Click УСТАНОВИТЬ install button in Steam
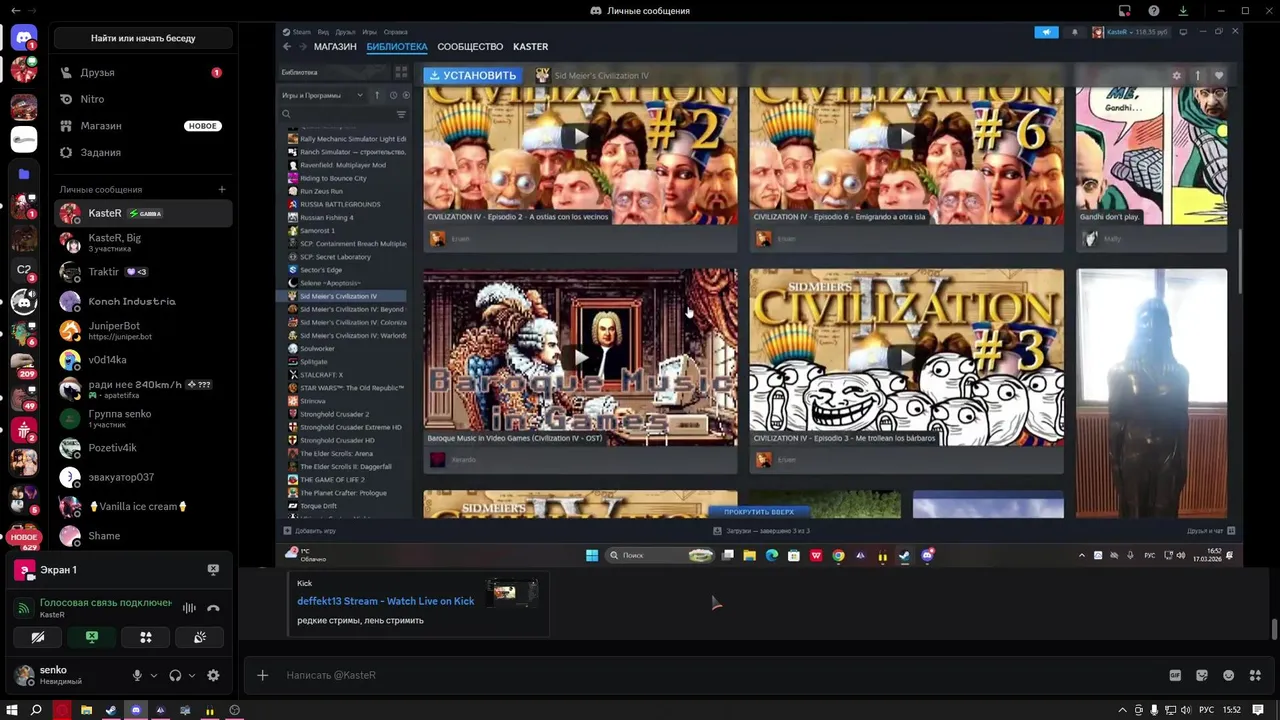Screen dimensions: 1280x720 pyautogui.click(x=473, y=75)
